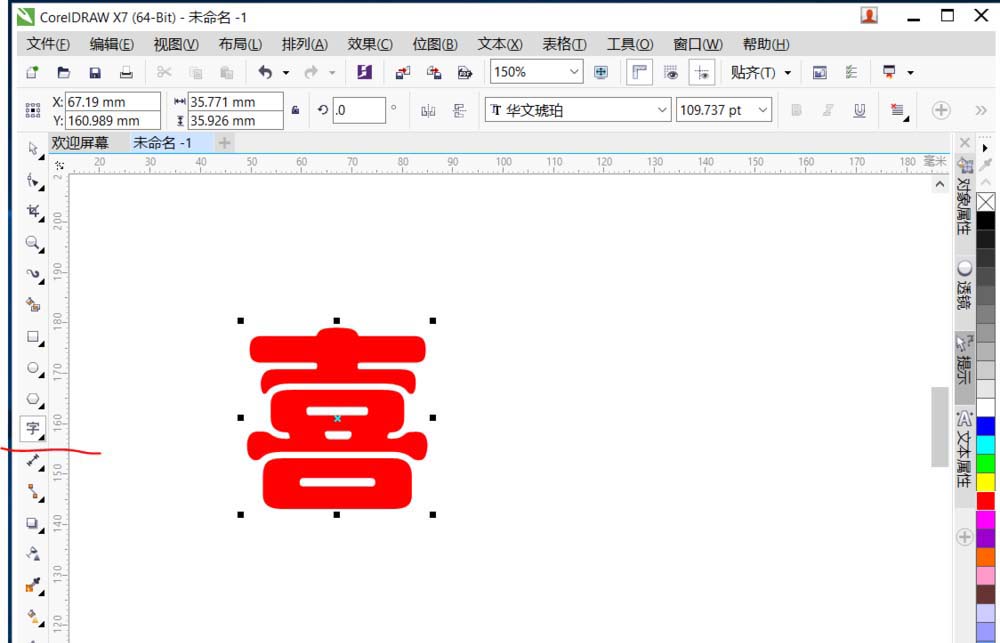1000x643 pixels.
Task: Expand the 贴齐 snap-to dropdown
Action: point(788,73)
